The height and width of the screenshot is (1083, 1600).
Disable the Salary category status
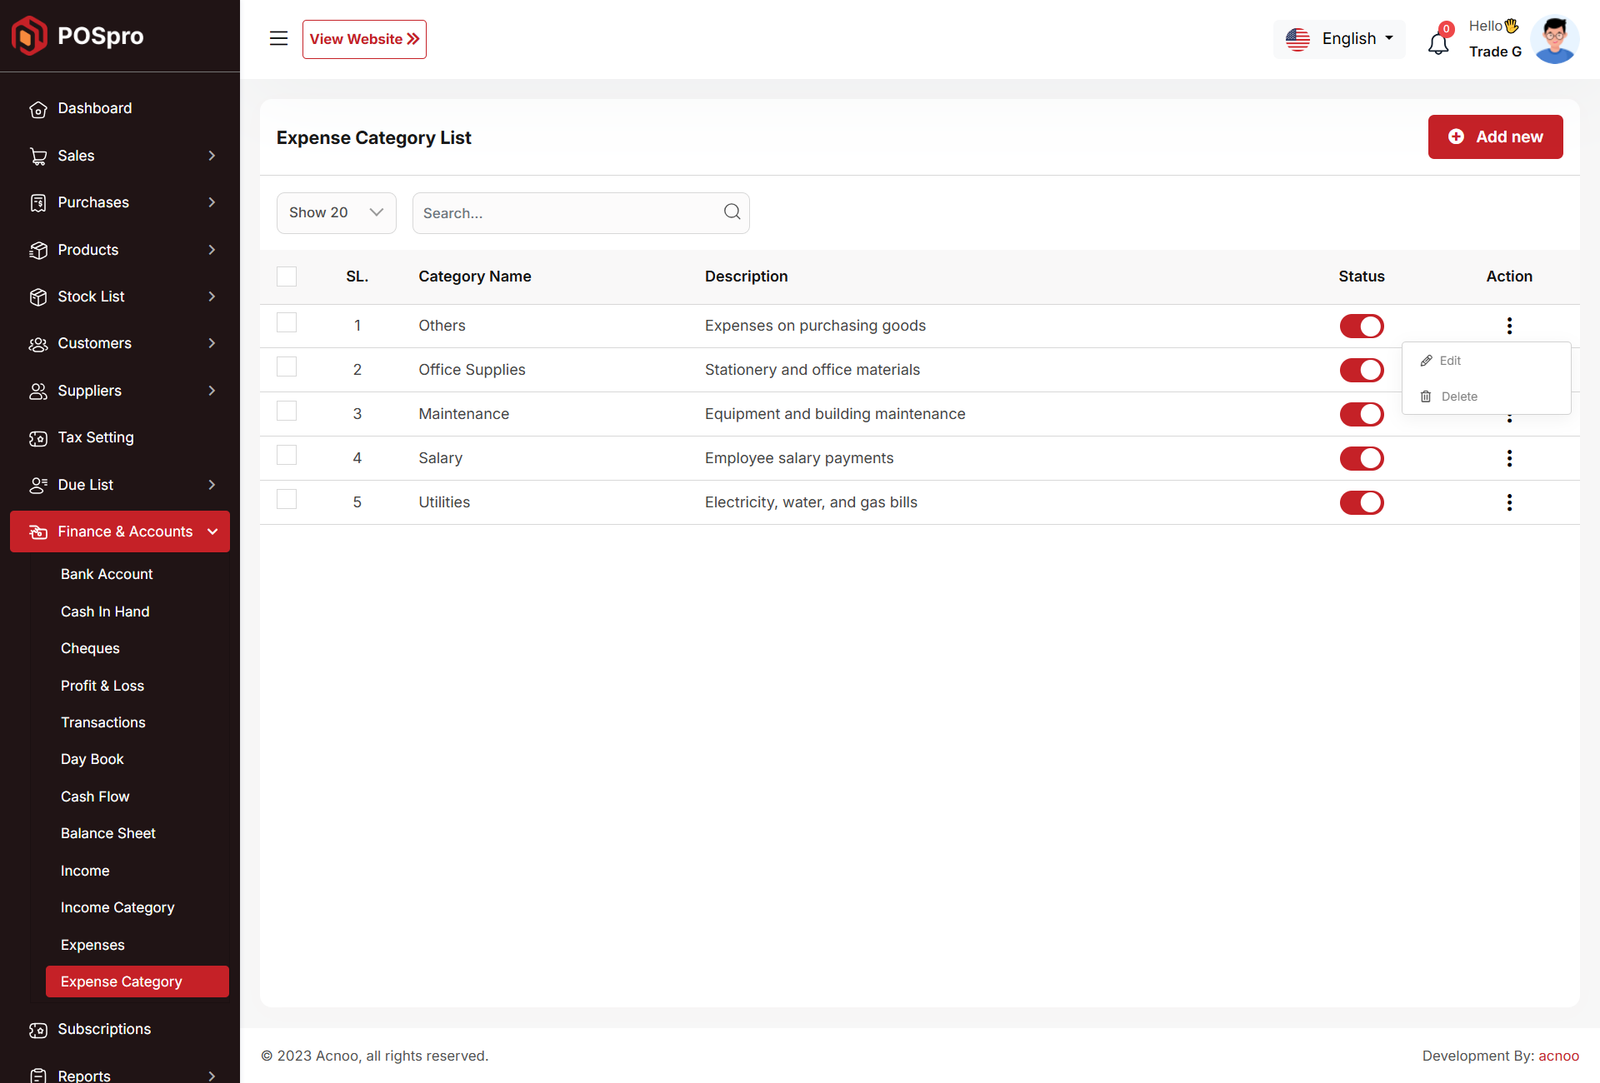tap(1361, 458)
